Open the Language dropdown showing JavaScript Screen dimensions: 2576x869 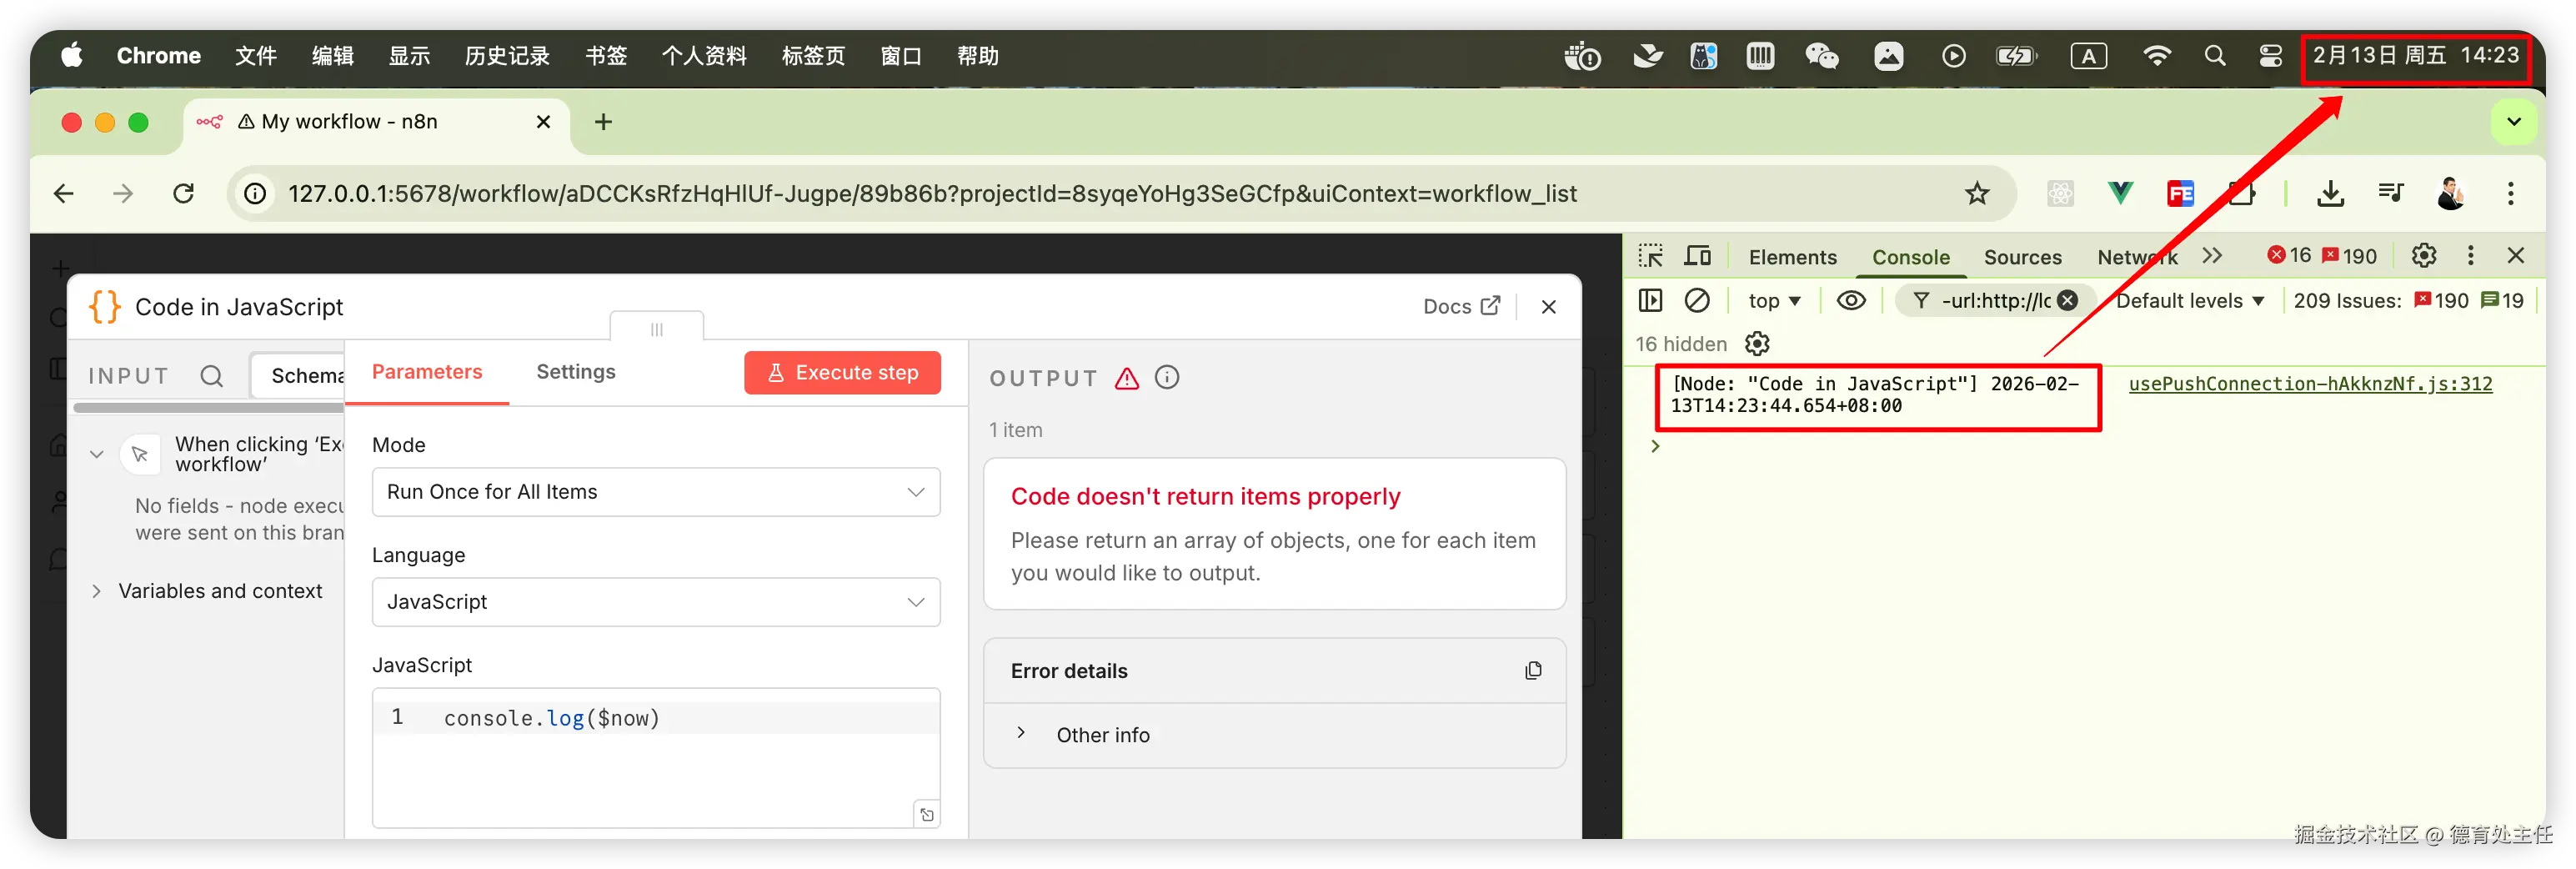click(x=656, y=602)
